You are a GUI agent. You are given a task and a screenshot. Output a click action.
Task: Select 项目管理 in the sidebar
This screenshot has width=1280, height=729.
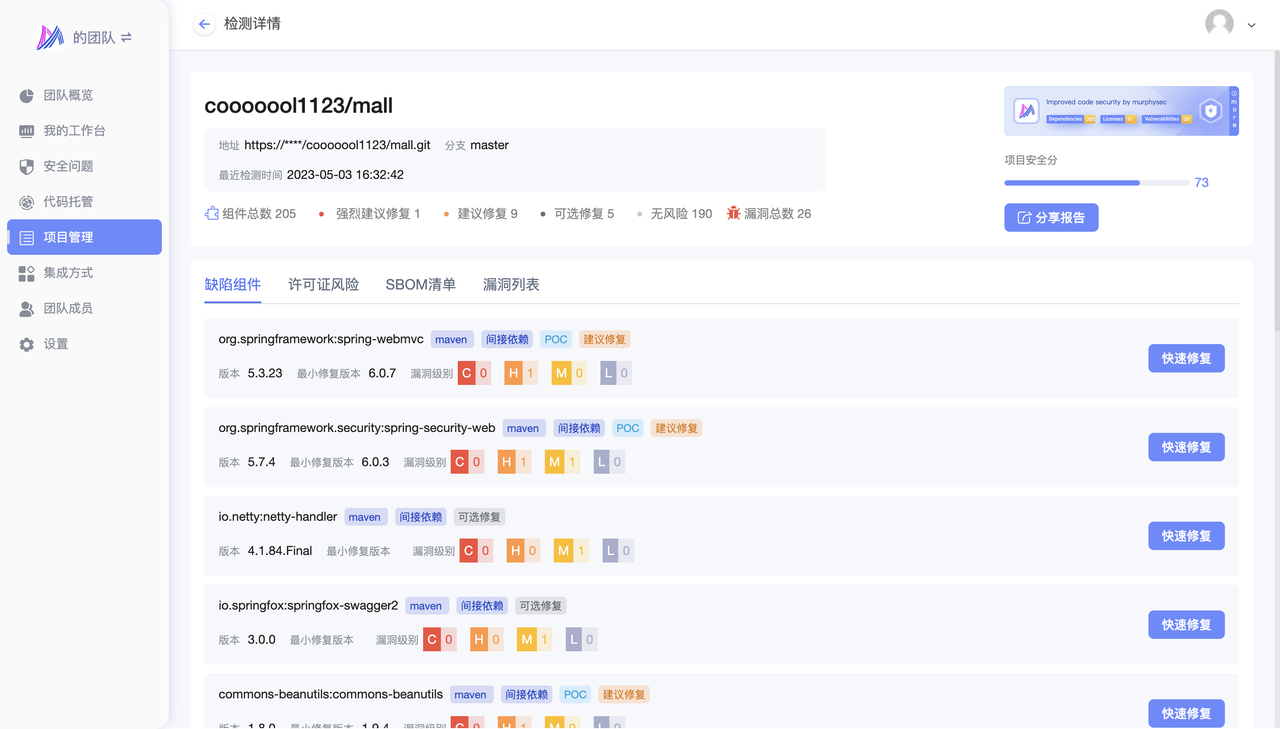click(84, 237)
